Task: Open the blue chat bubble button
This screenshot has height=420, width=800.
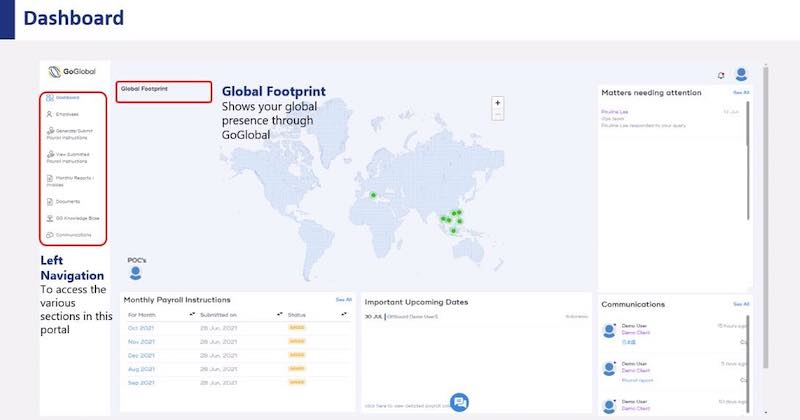Action: [x=459, y=402]
